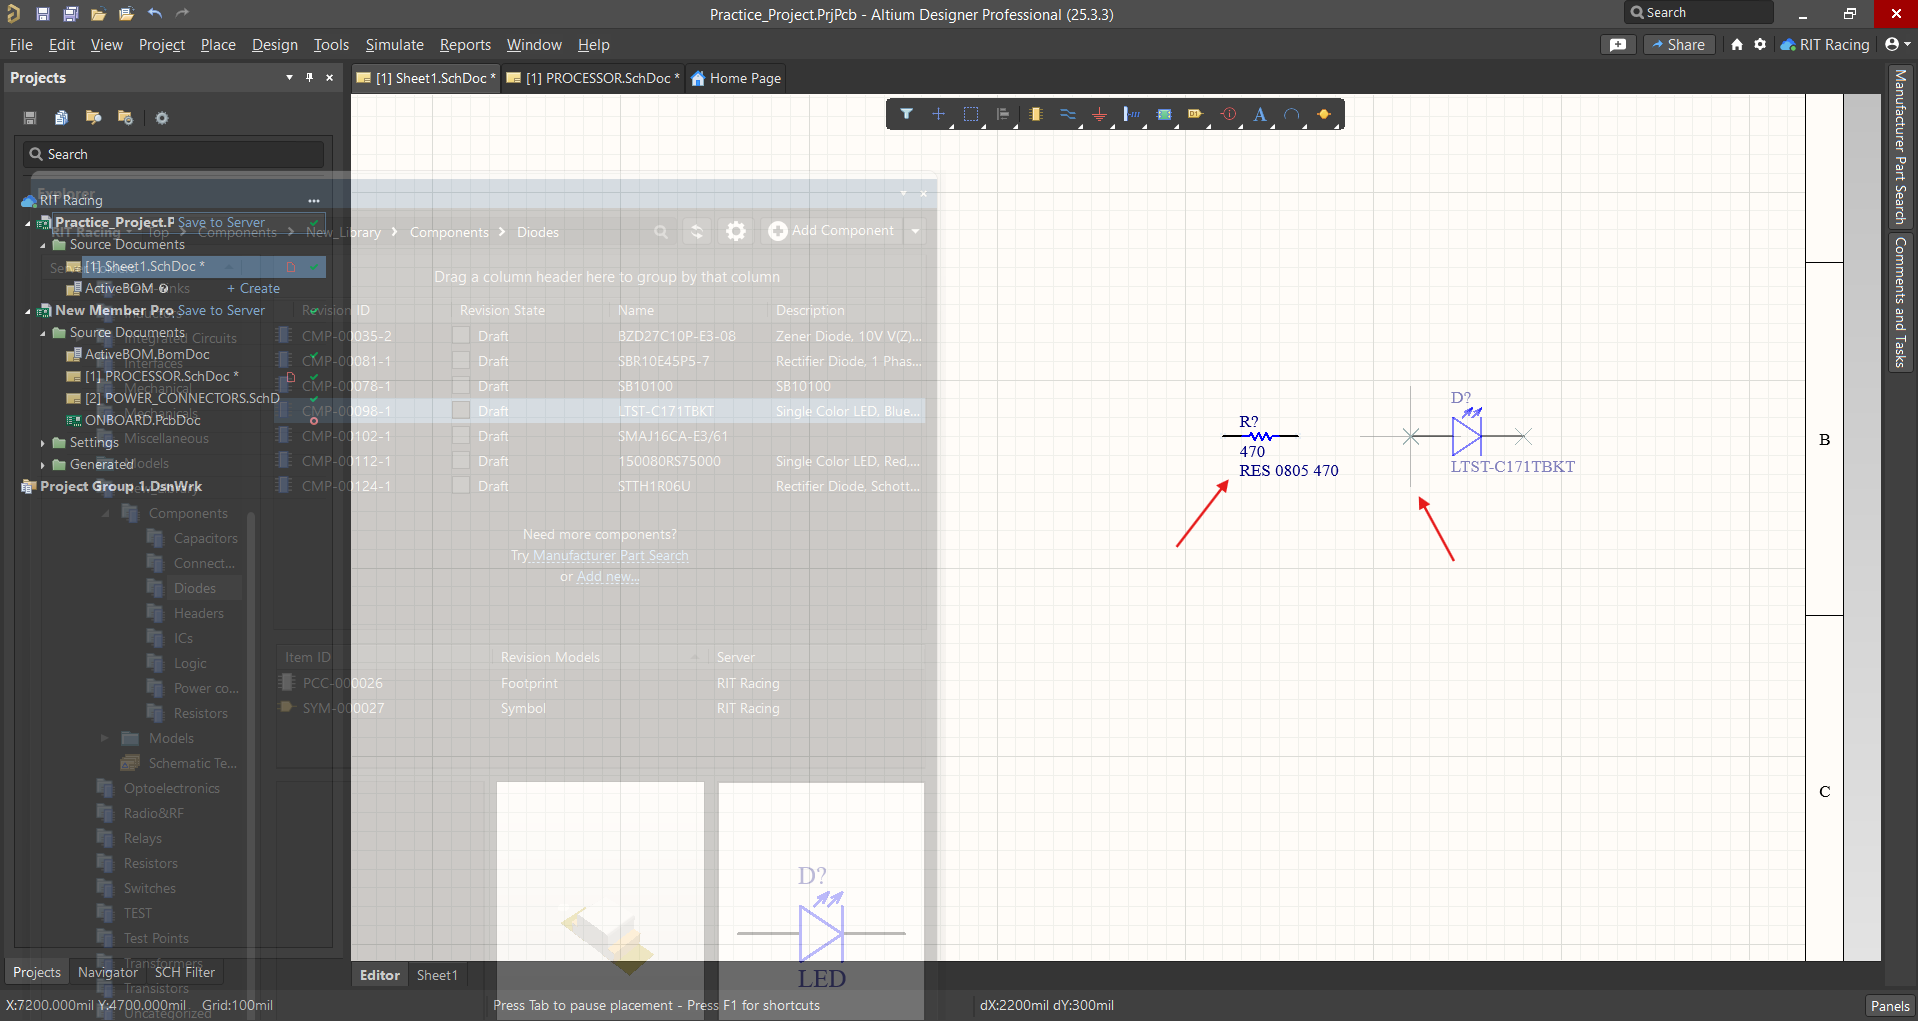Open the SCH Filter panel tab
Screen dimensions: 1918x1021
185,972
